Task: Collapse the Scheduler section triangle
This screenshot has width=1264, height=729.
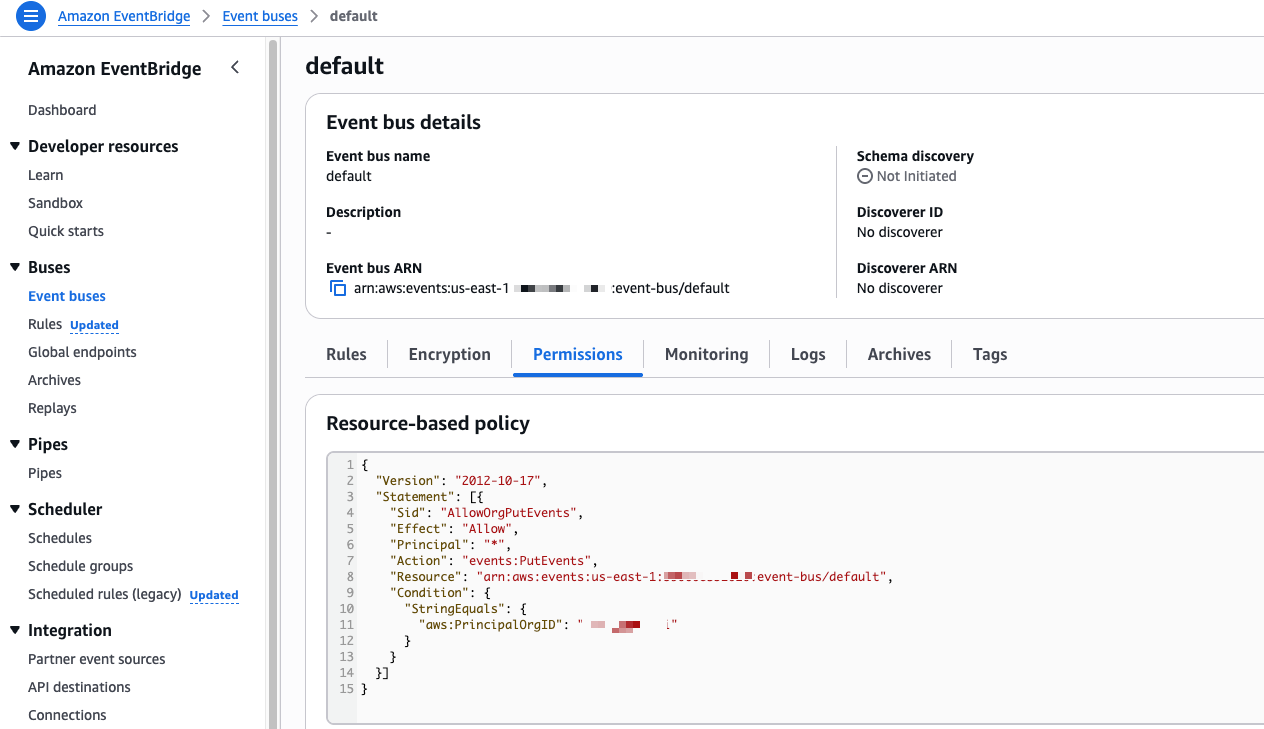Action: point(15,509)
